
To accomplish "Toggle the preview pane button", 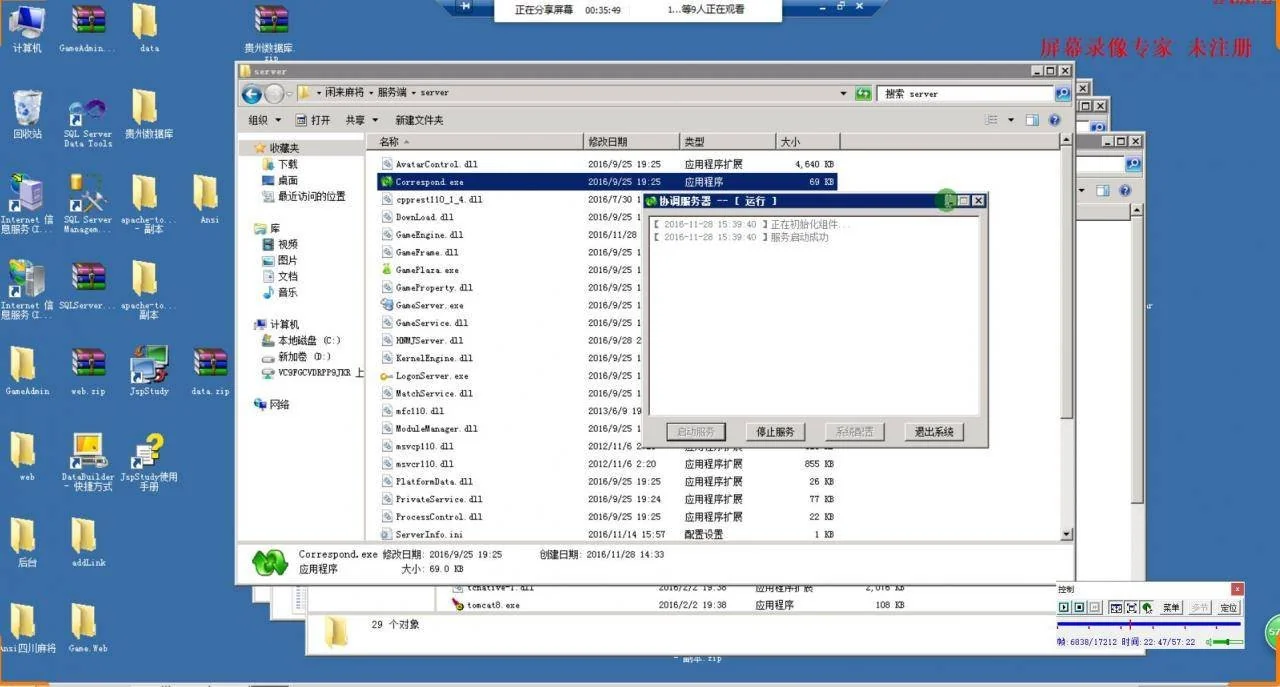I will pos(1032,120).
